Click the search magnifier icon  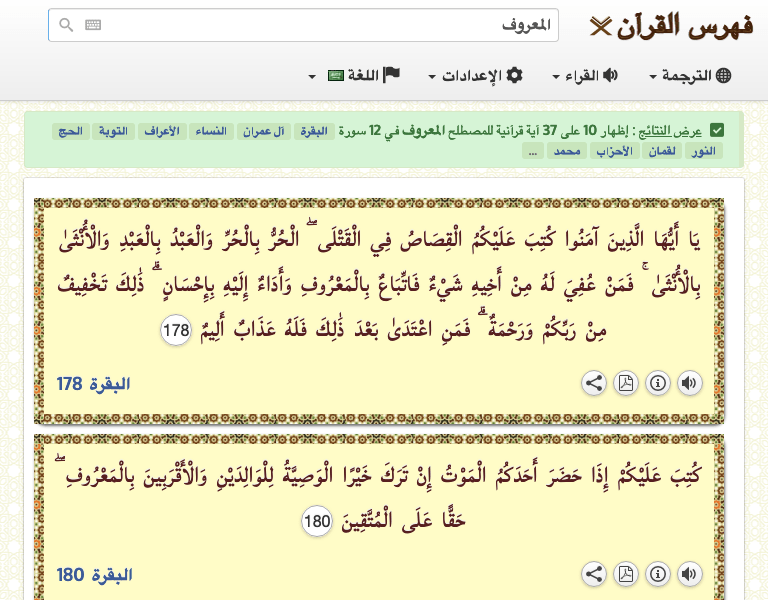tap(66, 26)
